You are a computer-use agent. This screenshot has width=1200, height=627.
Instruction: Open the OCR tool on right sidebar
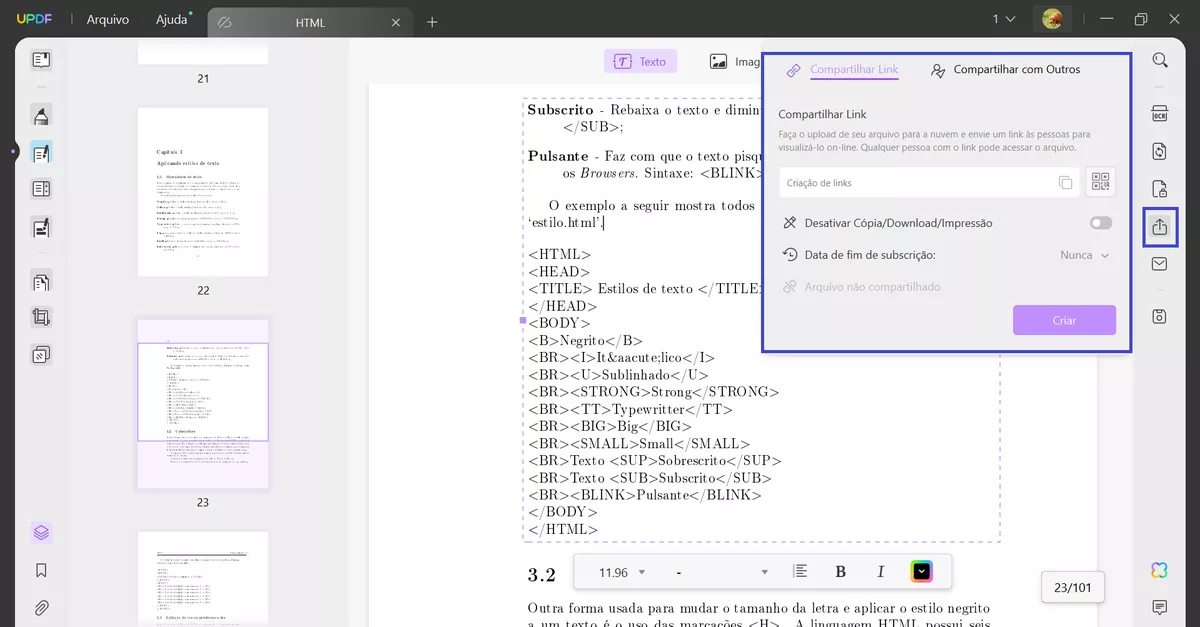(x=1159, y=113)
